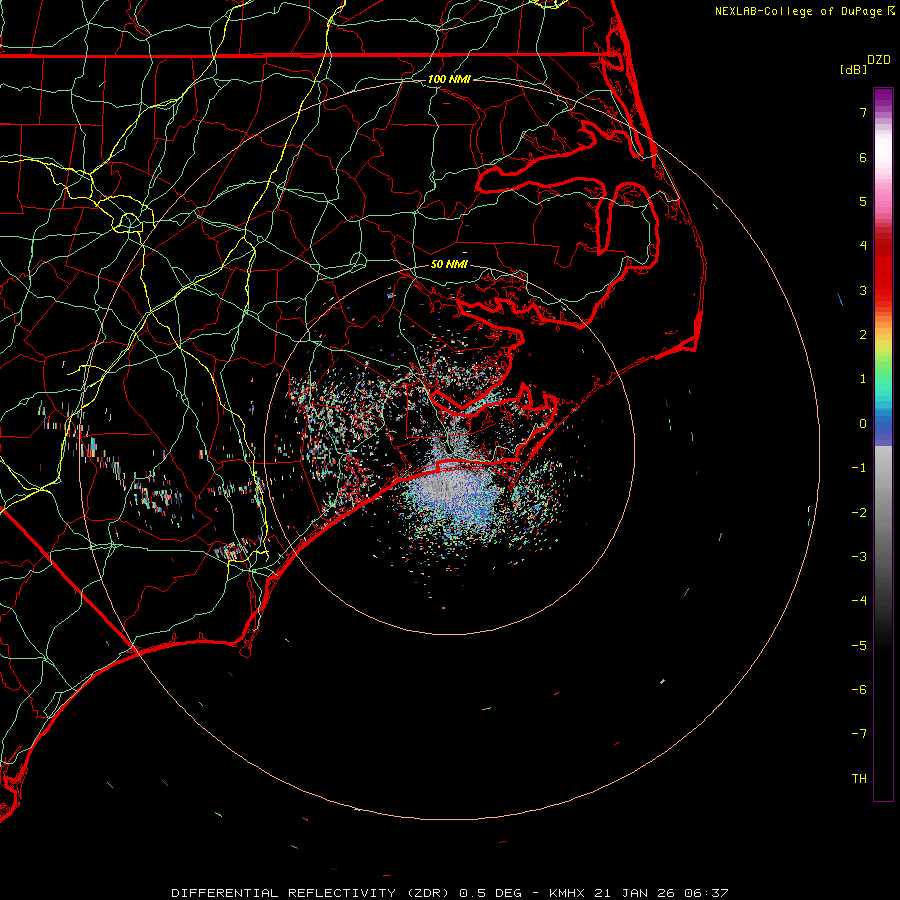
Task: Click the 3 value on color scale
Action: click(863, 290)
